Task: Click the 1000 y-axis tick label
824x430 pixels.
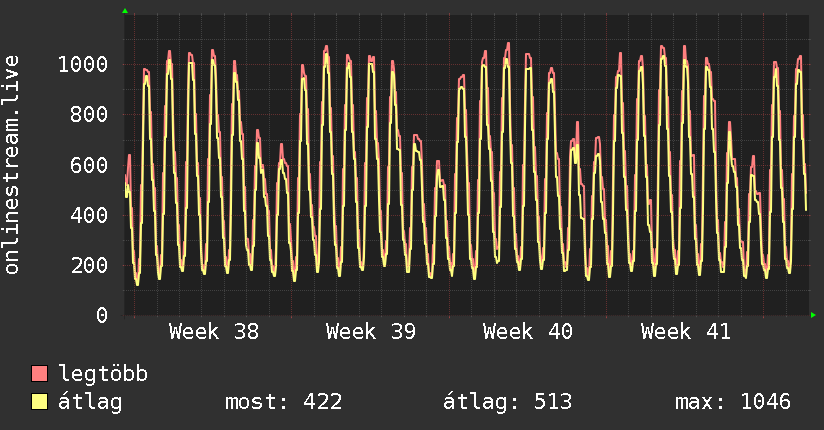Action: tap(83, 64)
